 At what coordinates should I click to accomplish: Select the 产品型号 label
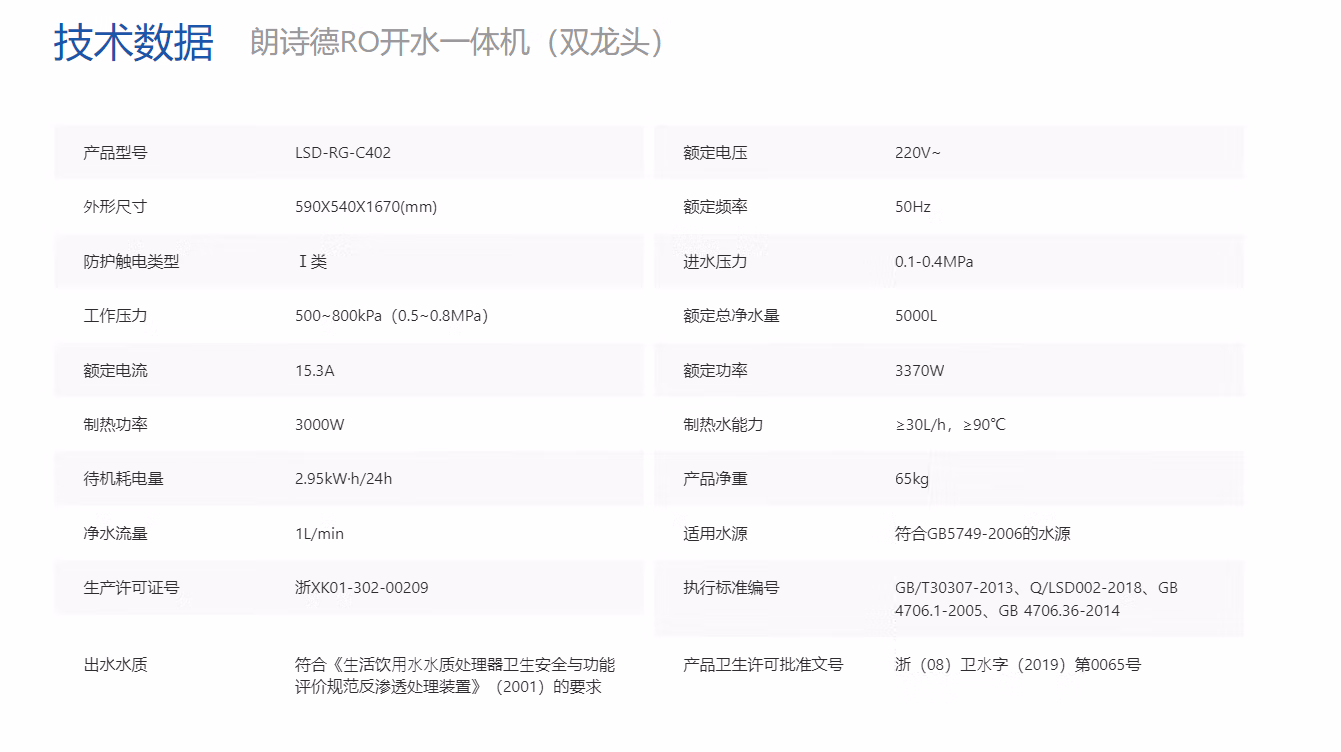tap(115, 153)
